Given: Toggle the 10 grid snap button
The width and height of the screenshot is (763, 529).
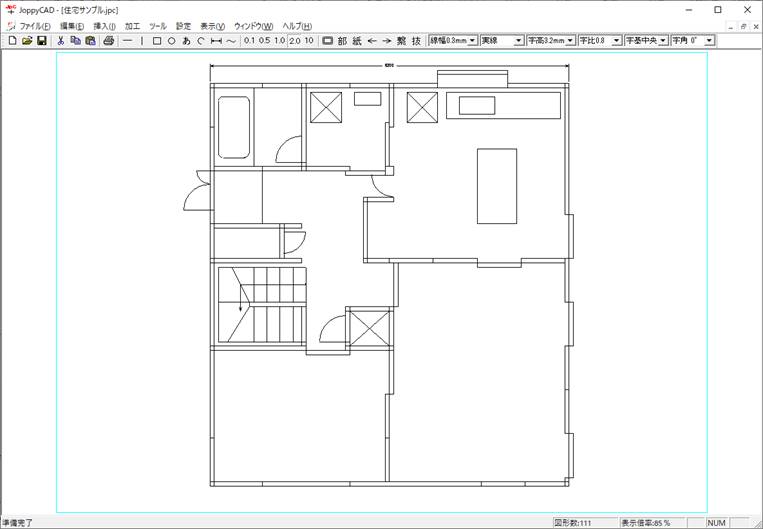Looking at the screenshot, I should 309,41.
